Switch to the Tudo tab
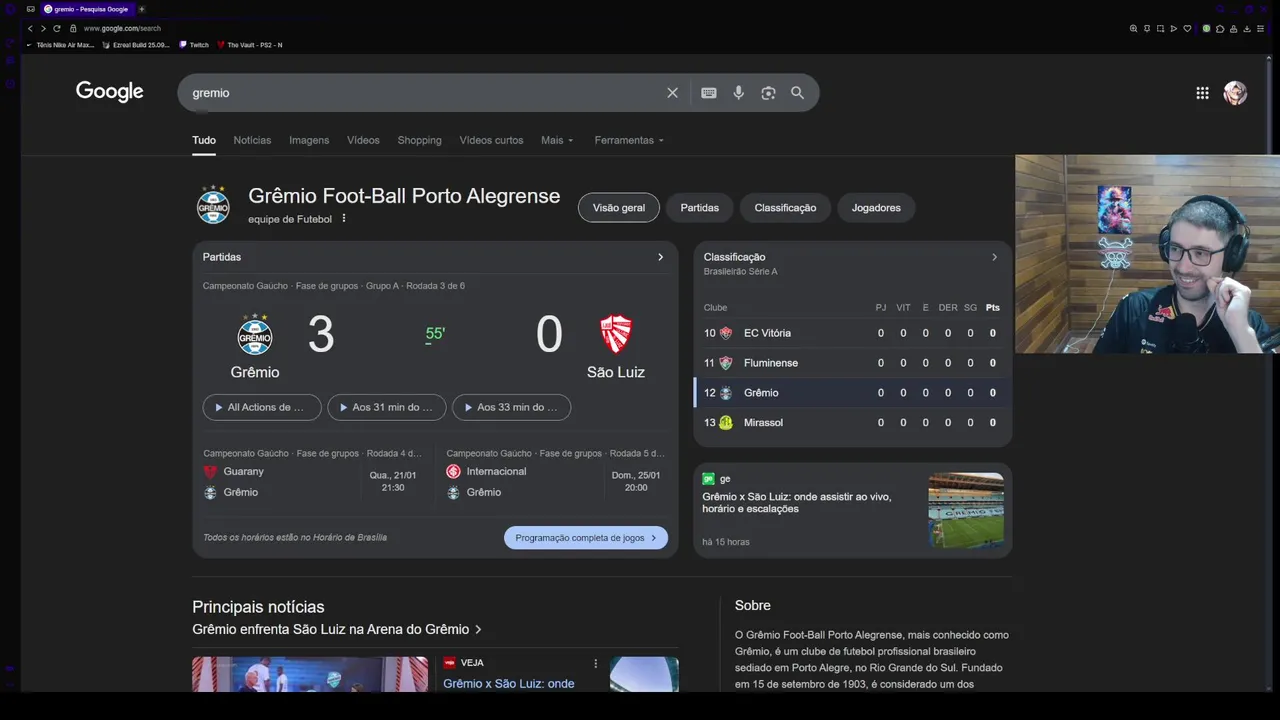 (204, 140)
